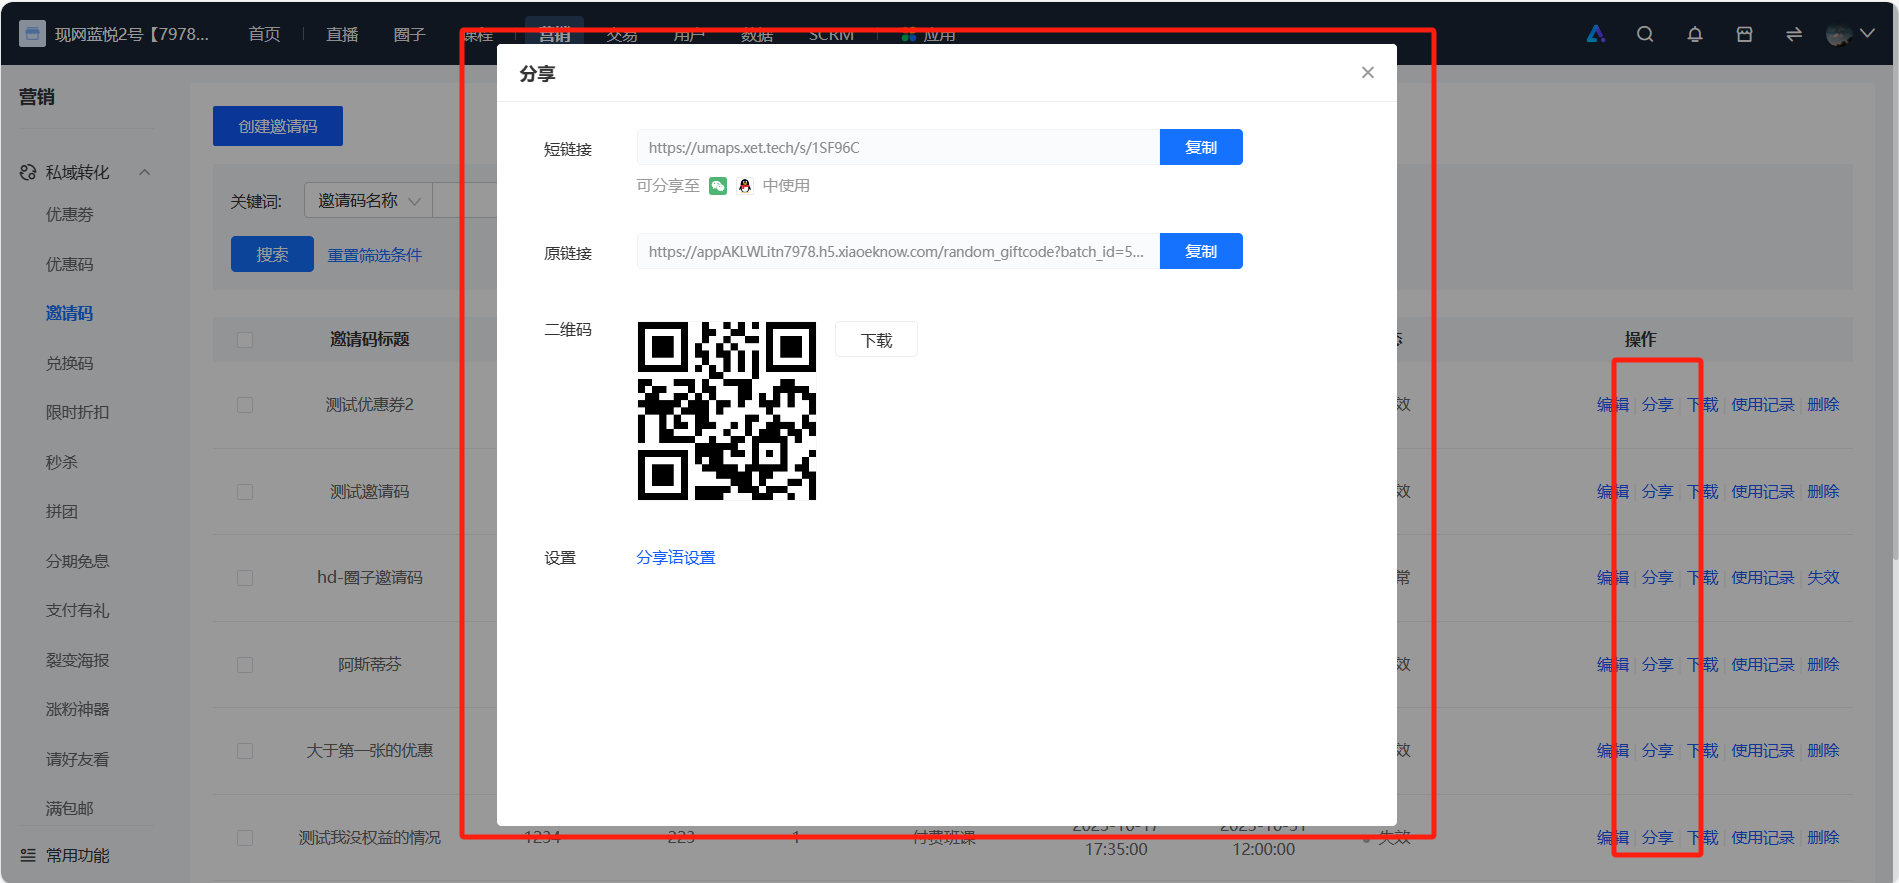Collapse the 私域转化 sidebar group chevron
Image resolution: width=1899 pixels, height=883 pixels.
(145, 172)
